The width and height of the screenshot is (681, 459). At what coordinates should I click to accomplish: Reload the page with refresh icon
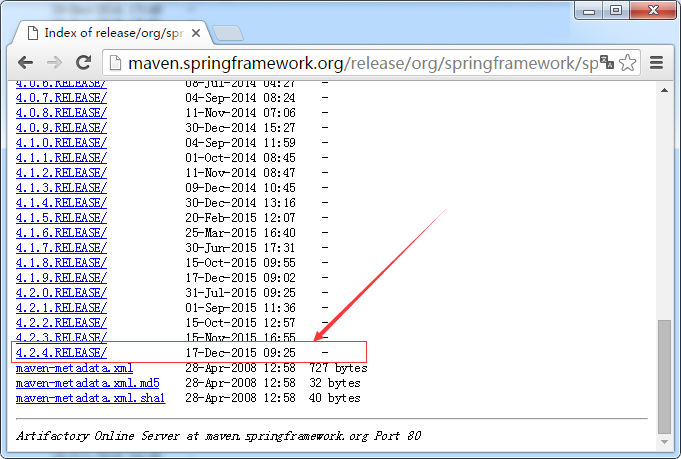click(83, 63)
